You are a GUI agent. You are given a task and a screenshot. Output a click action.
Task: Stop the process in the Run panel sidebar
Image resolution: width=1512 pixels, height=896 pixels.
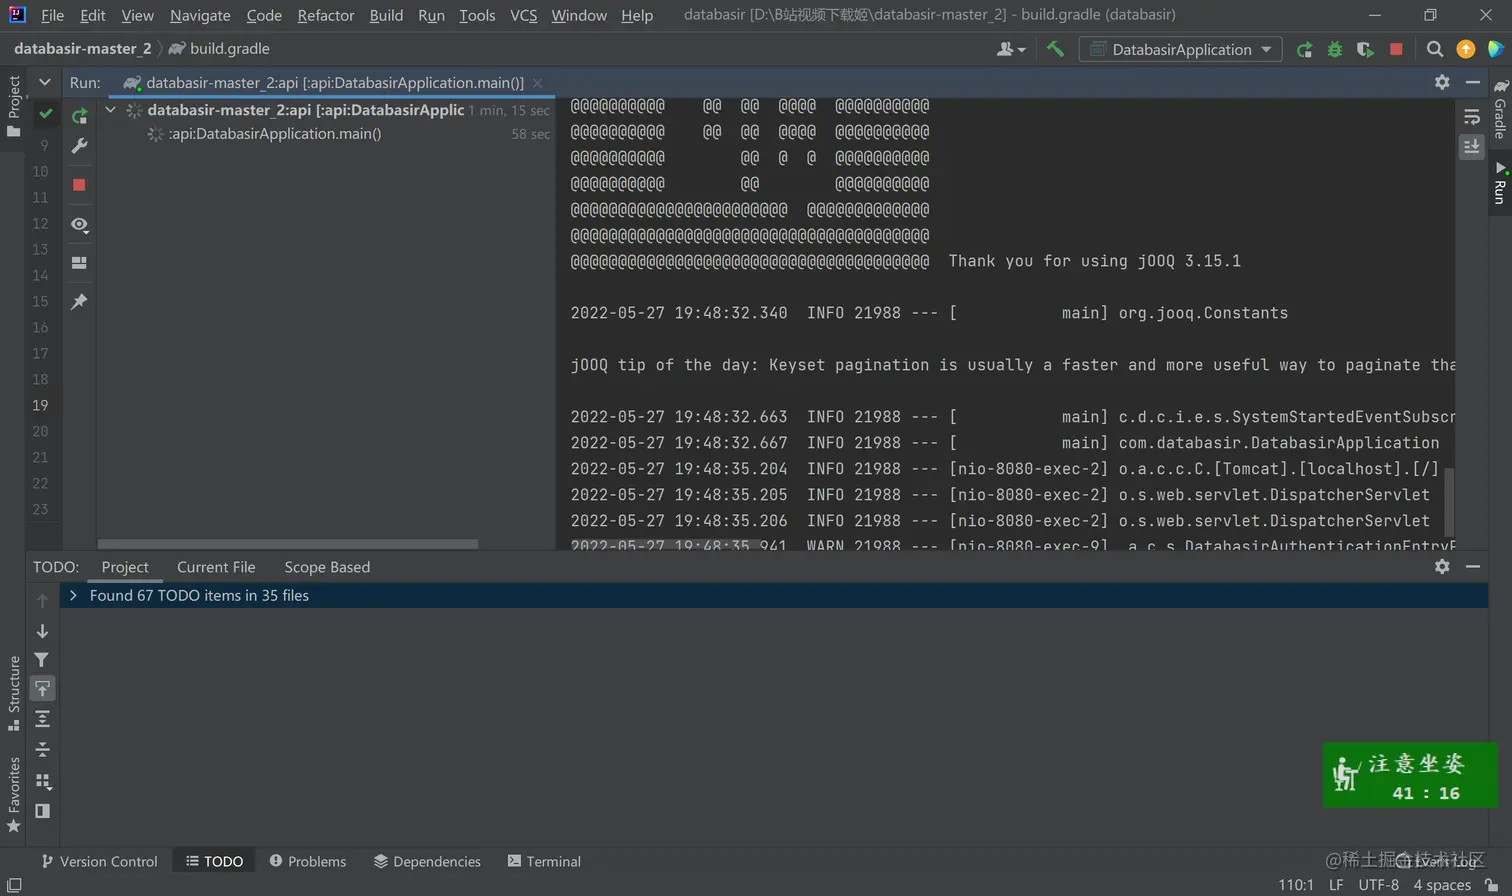[79, 185]
